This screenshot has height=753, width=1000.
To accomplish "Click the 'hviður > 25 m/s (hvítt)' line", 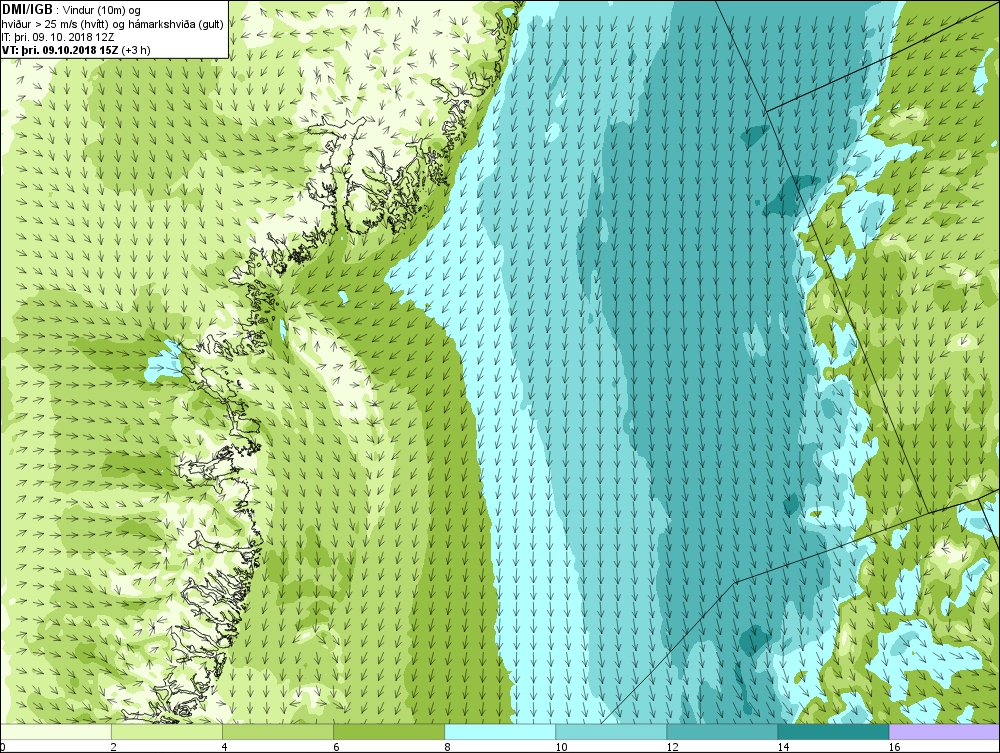I will pyautogui.click(x=57, y=24).
